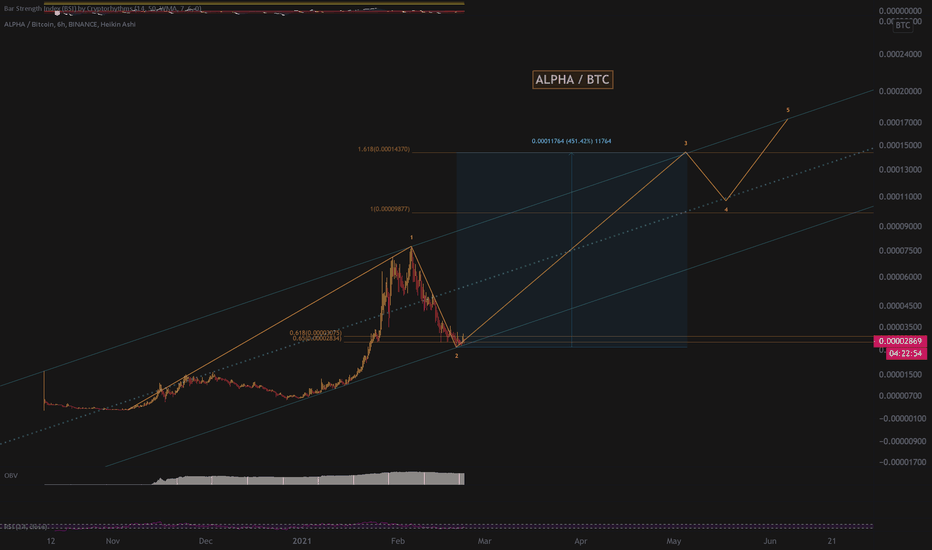
Task: Select the RSI indicator label at bottom
Action: [x=25, y=527]
